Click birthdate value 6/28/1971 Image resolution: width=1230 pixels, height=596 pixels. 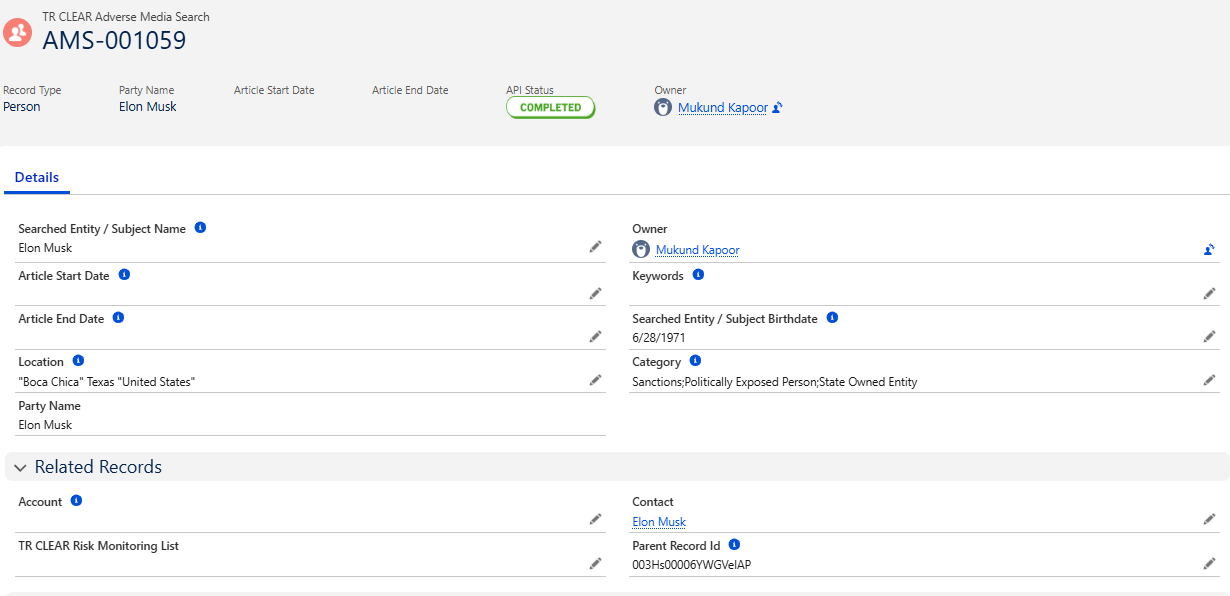(x=658, y=338)
